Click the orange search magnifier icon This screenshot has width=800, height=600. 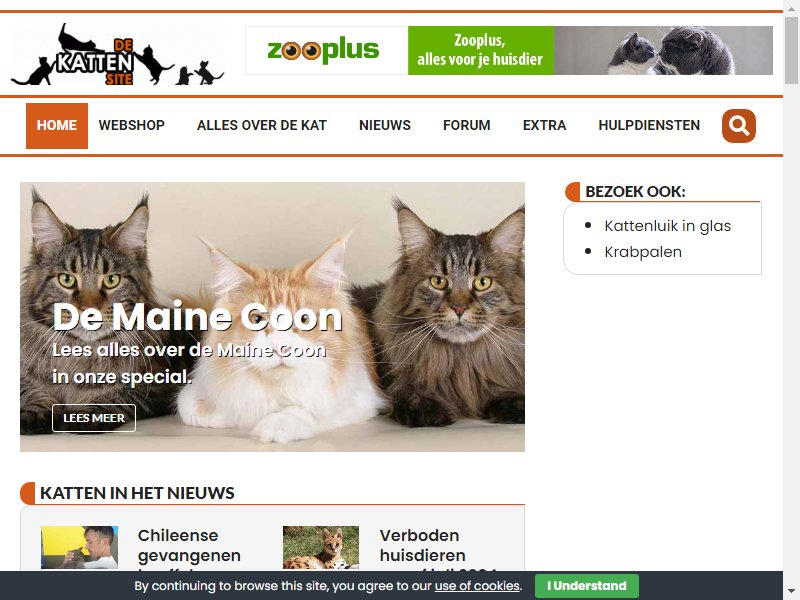[738, 126]
